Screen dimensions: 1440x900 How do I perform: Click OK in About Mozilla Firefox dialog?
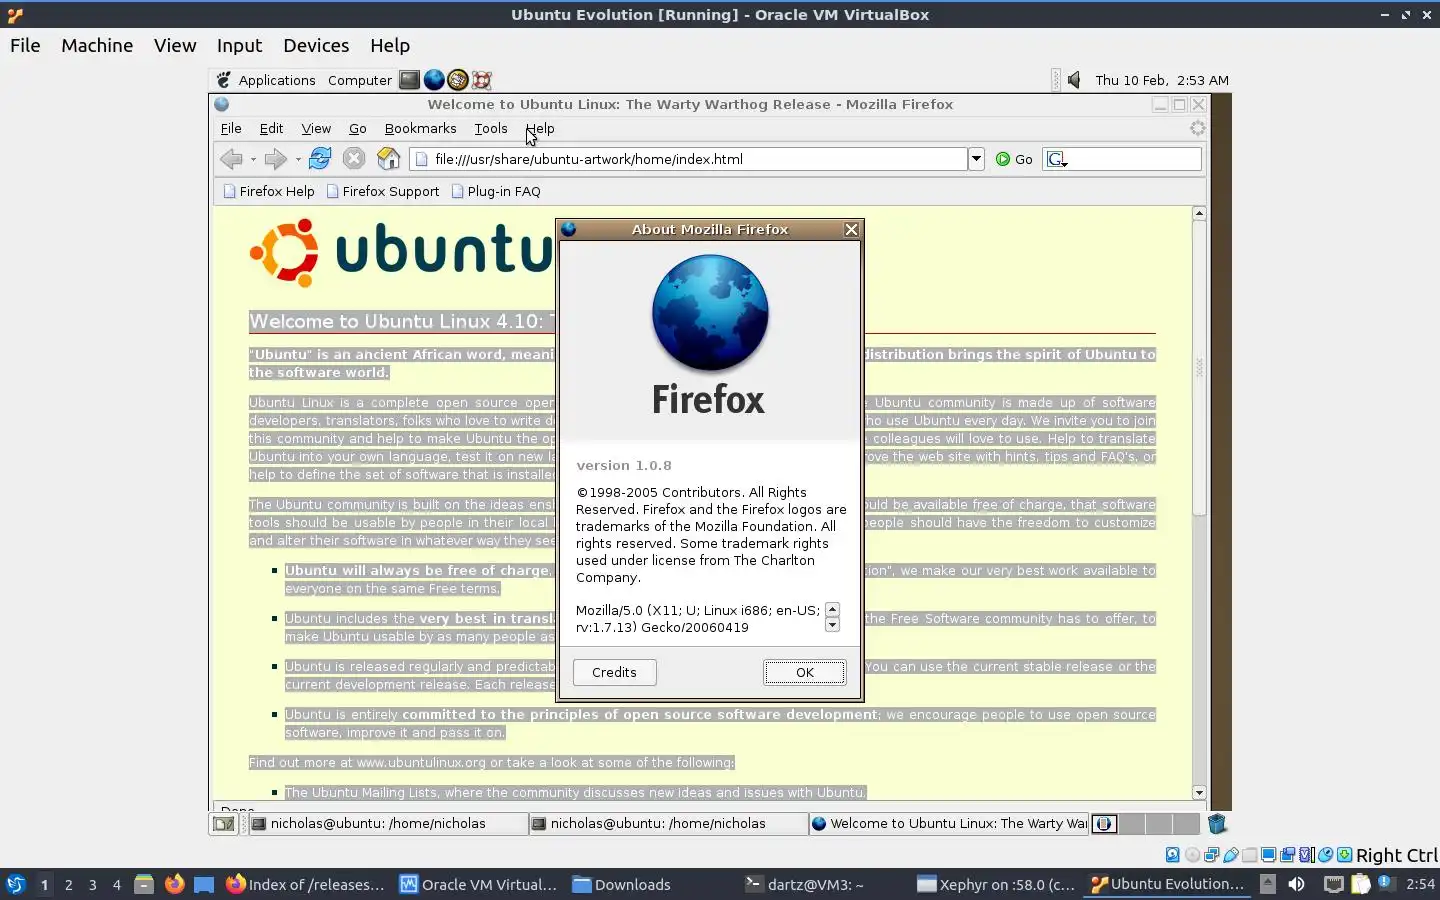click(x=805, y=672)
